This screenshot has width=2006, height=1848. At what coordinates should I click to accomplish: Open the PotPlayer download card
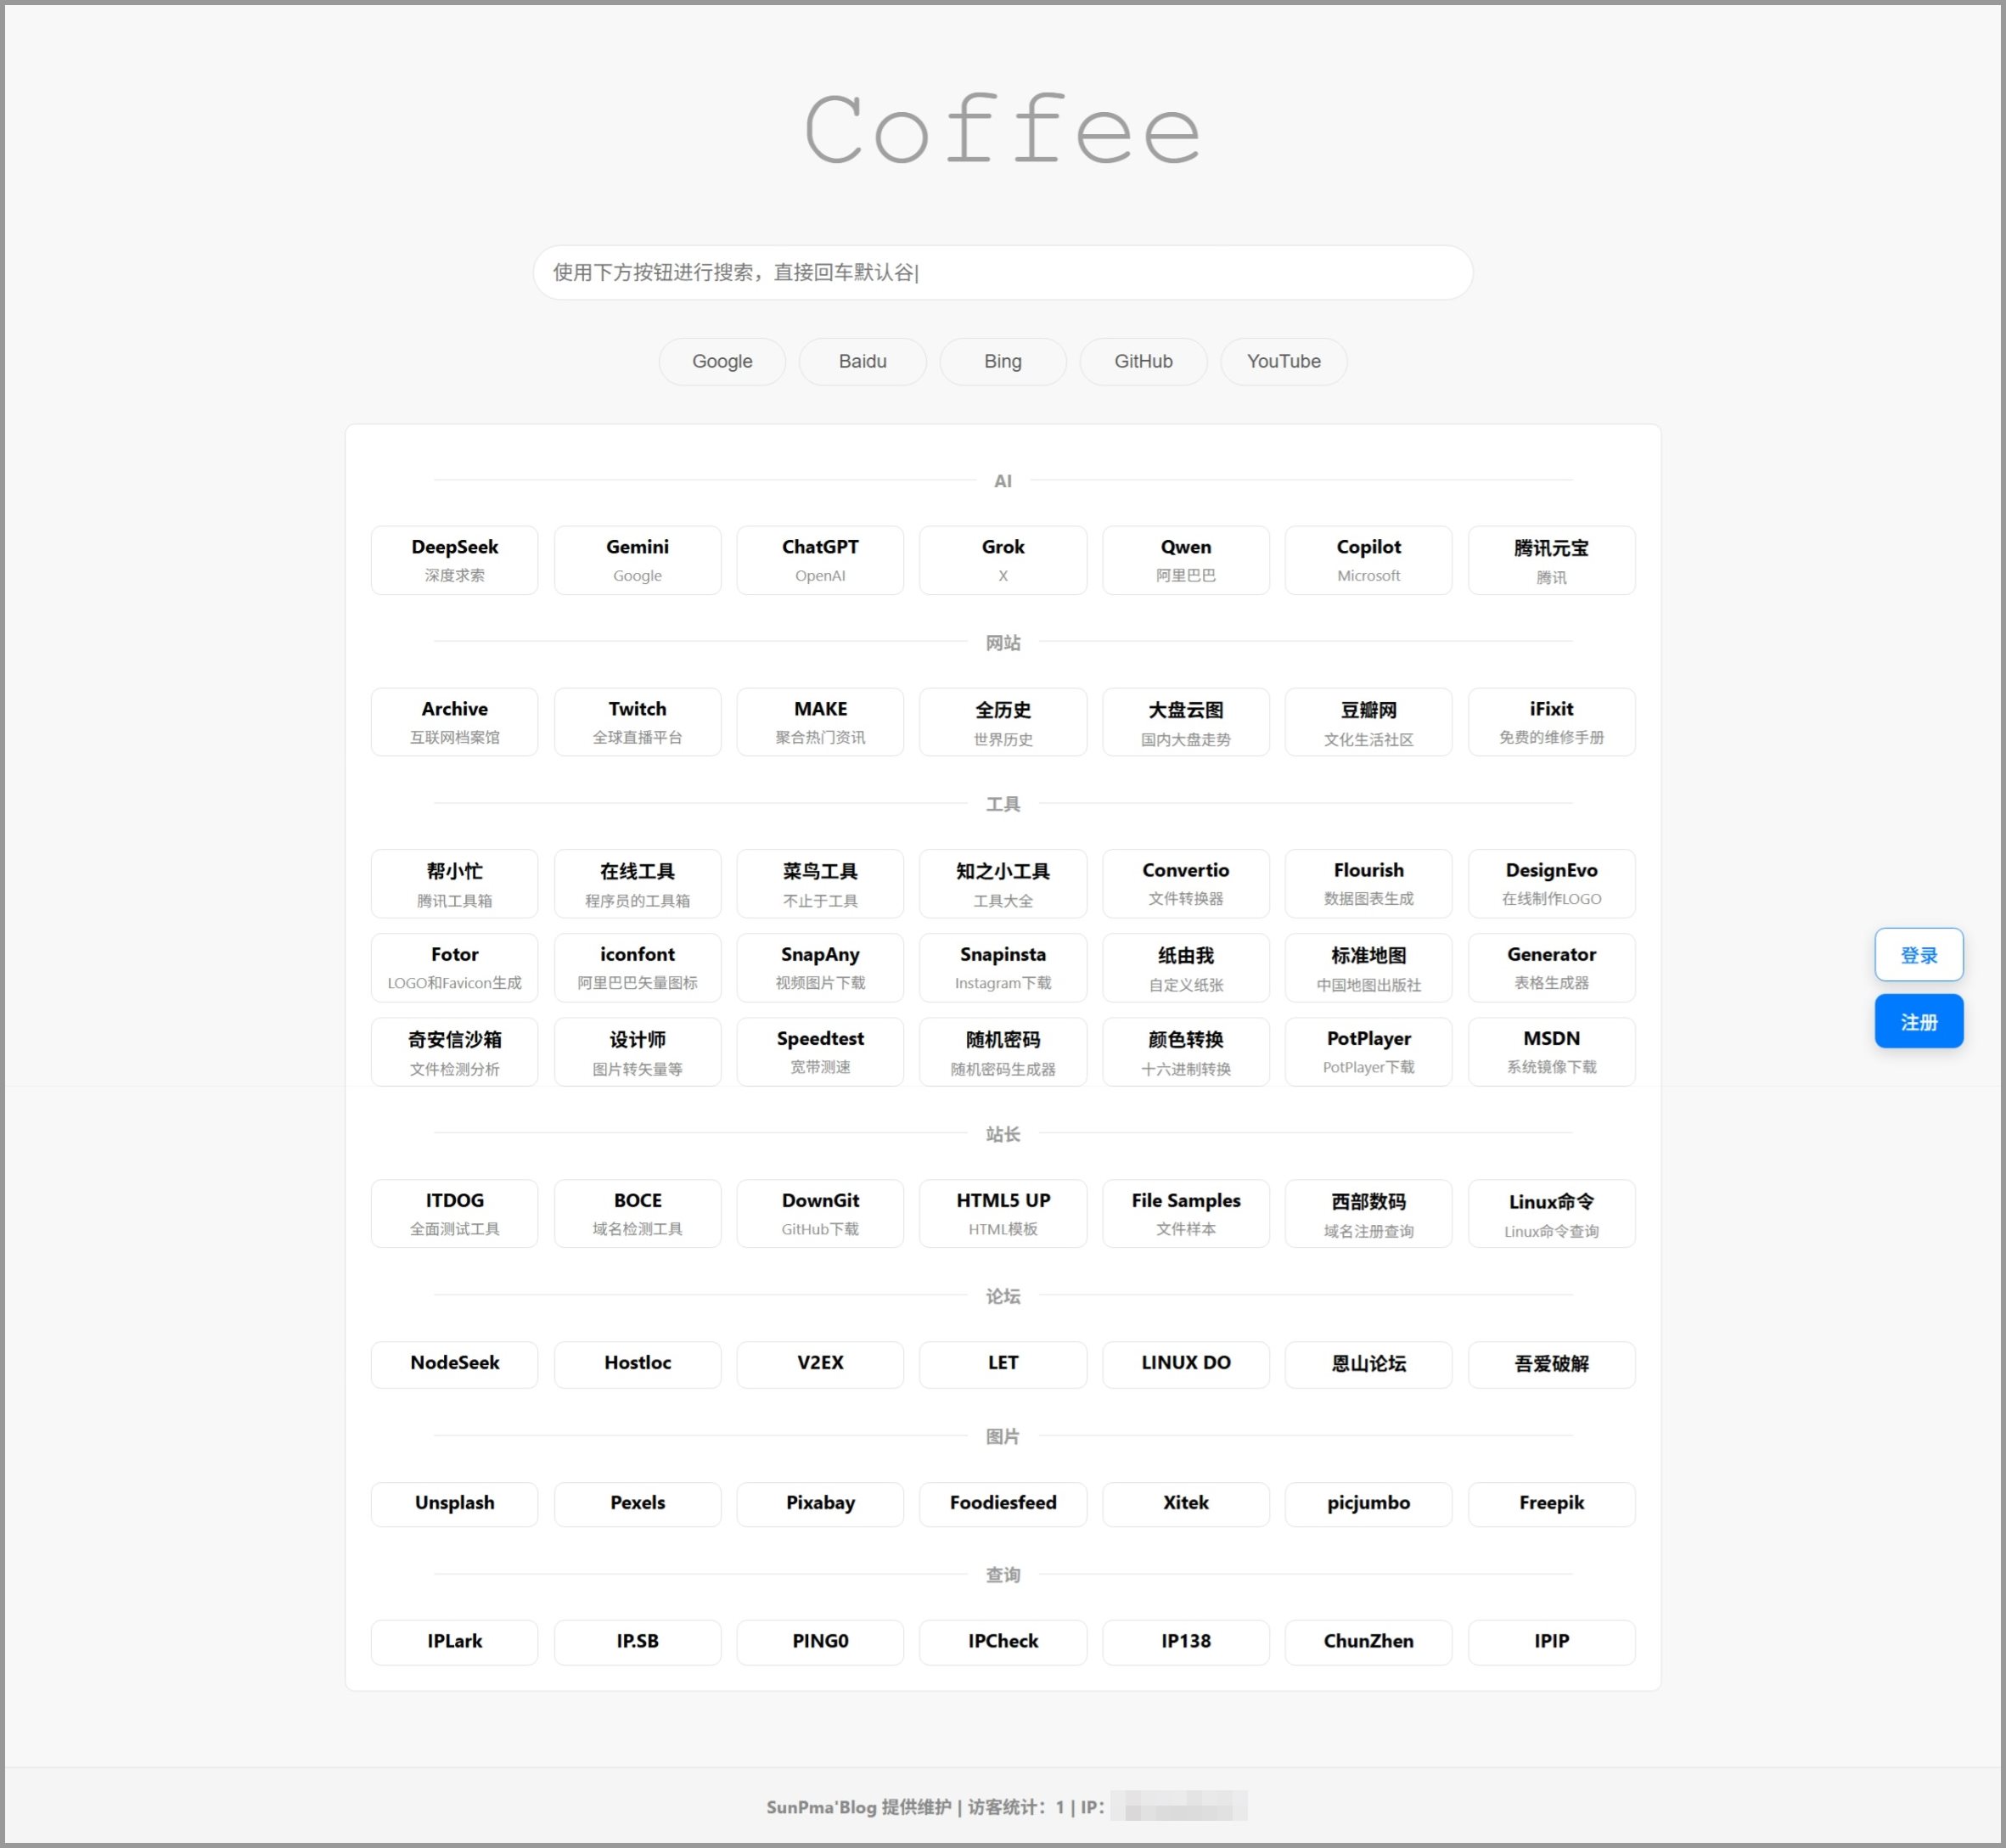click(x=1368, y=1051)
